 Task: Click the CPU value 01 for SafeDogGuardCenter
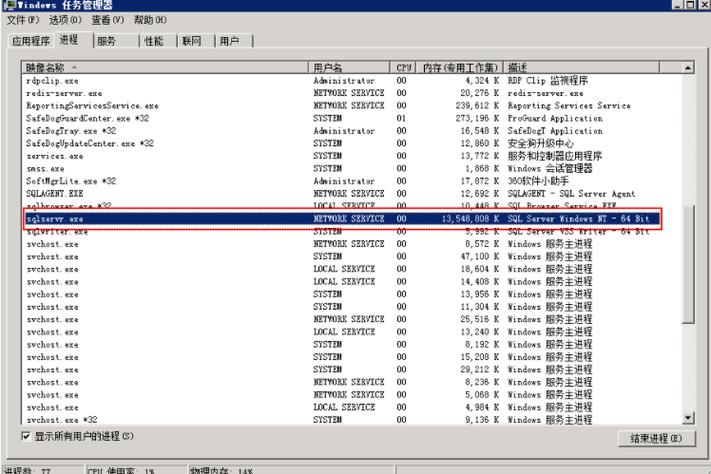click(401, 118)
